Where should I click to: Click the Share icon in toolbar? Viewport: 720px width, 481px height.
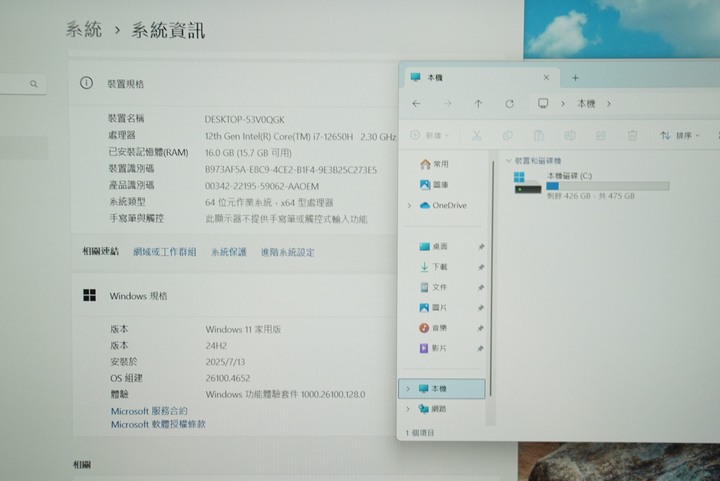[601, 135]
